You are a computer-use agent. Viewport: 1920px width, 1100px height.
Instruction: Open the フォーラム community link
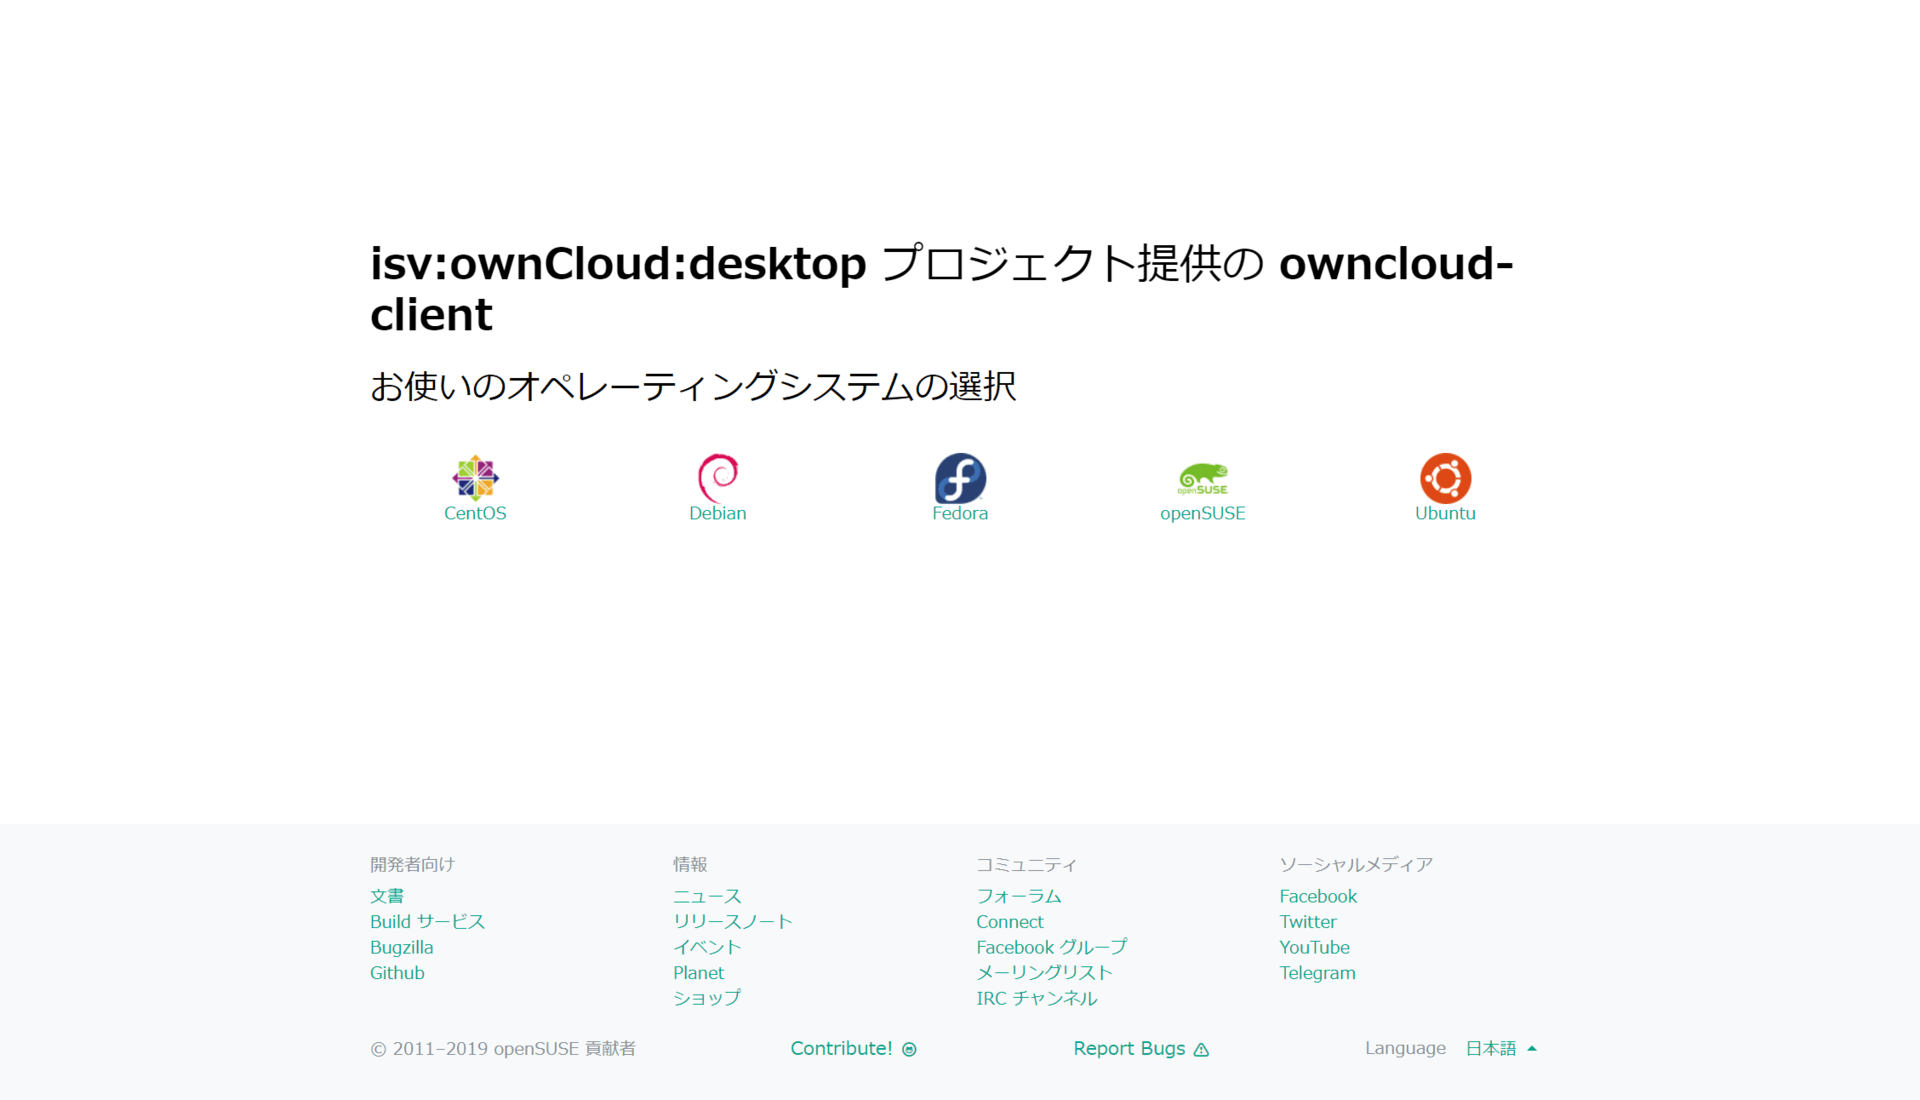click(x=1019, y=896)
